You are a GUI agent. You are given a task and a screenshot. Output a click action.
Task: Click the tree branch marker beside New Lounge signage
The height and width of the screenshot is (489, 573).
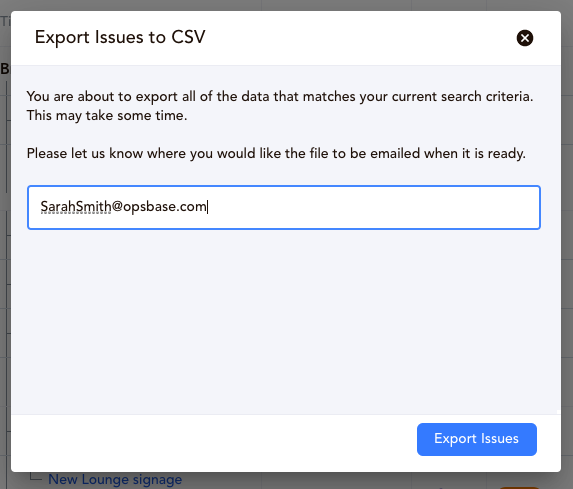[x=35, y=477]
